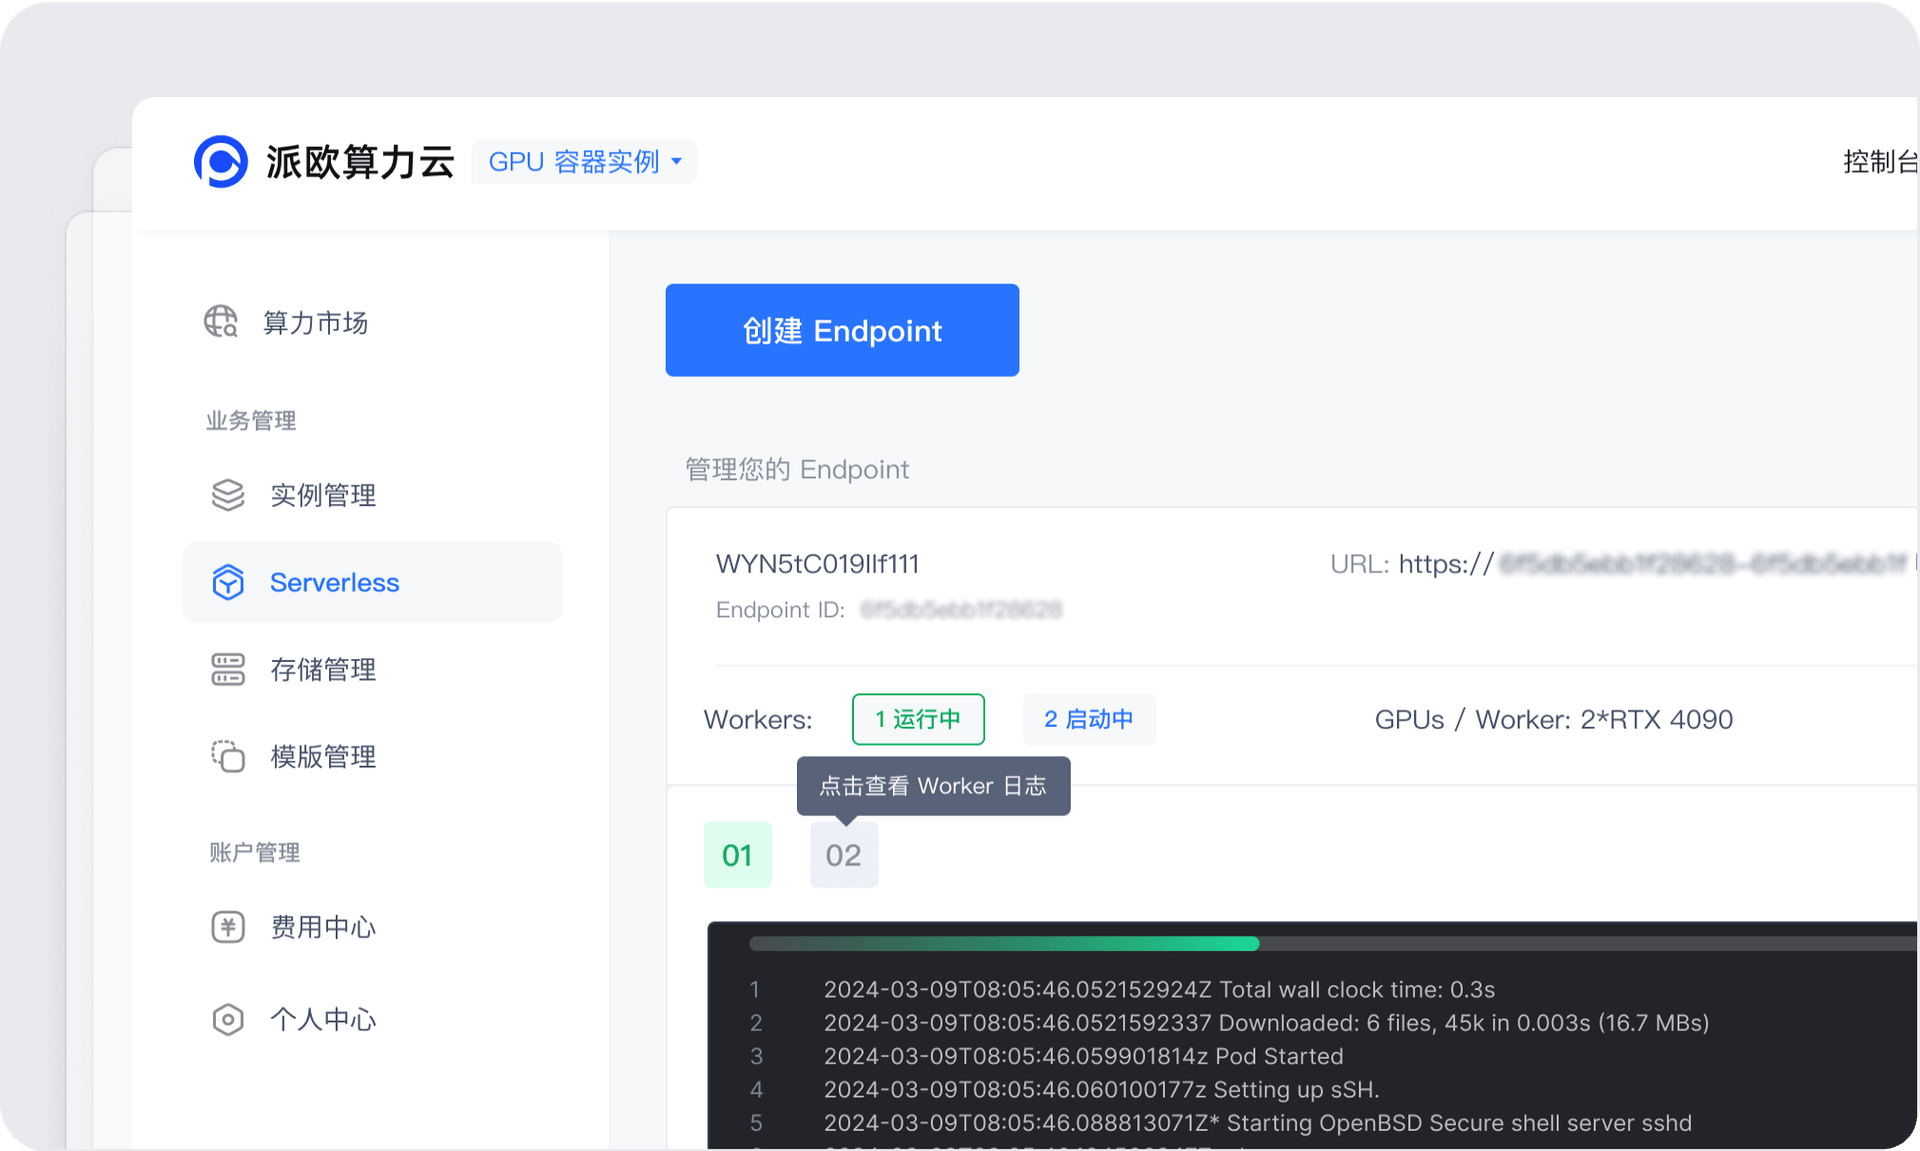Click the storage icon for 存储管理
The height and width of the screenshot is (1151, 1920).
point(228,669)
